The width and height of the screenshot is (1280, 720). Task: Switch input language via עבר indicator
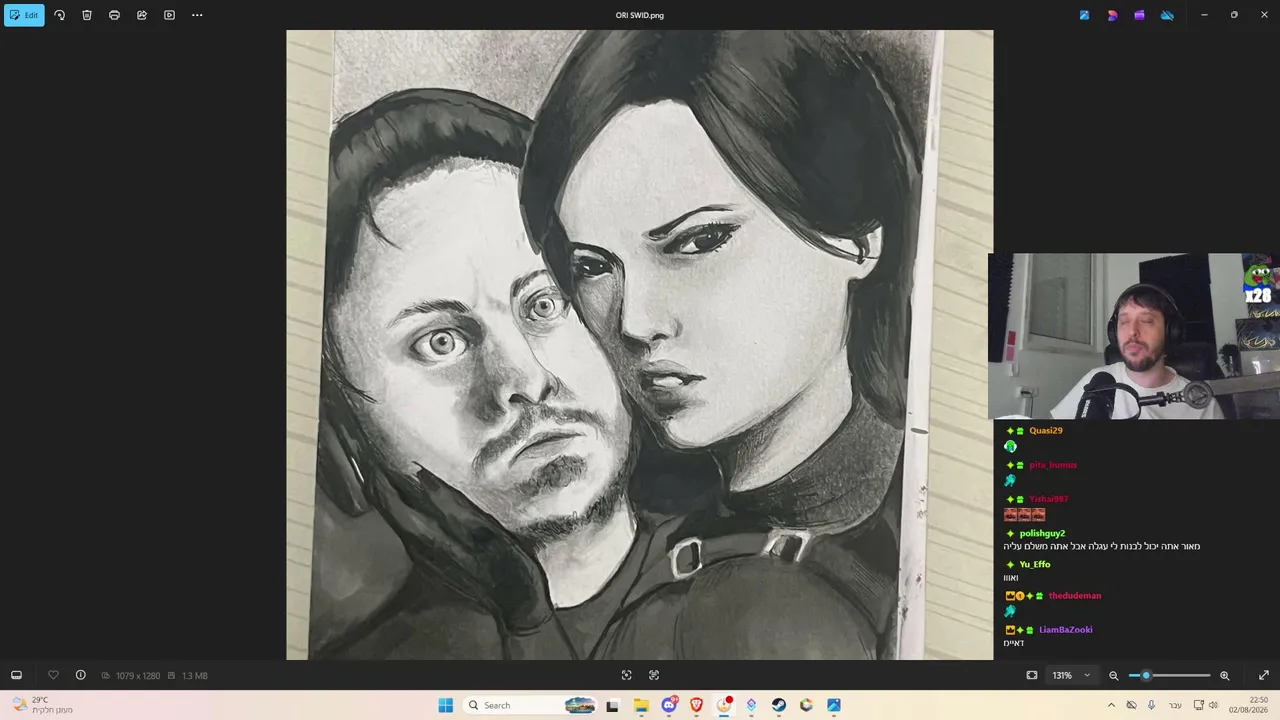click(1175, 705)
